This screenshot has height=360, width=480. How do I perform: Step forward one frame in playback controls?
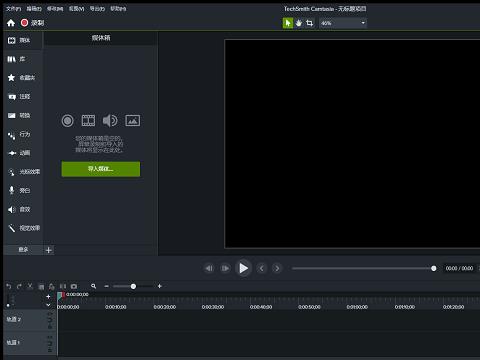(225, 268)
